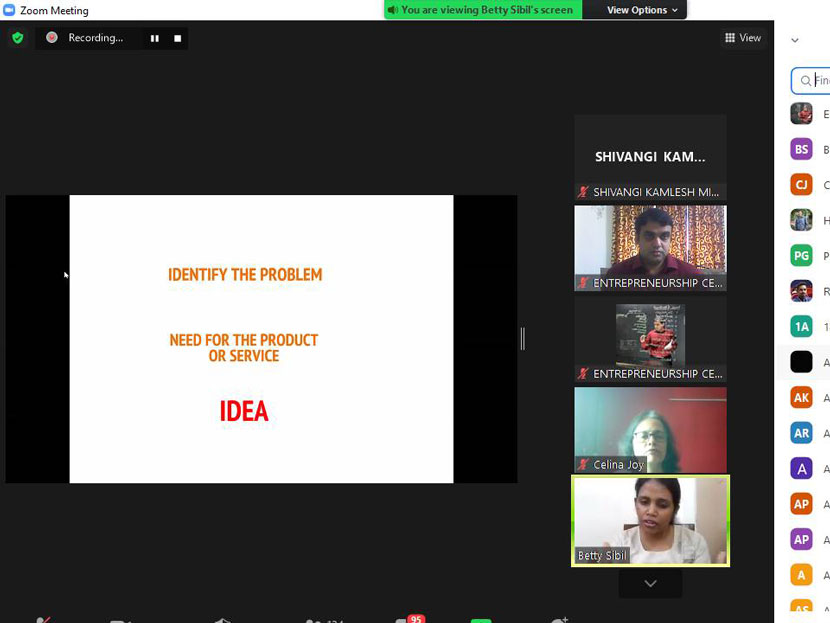Click the CJ participant avatar
The image size is (830, 623).
[801, 184]
